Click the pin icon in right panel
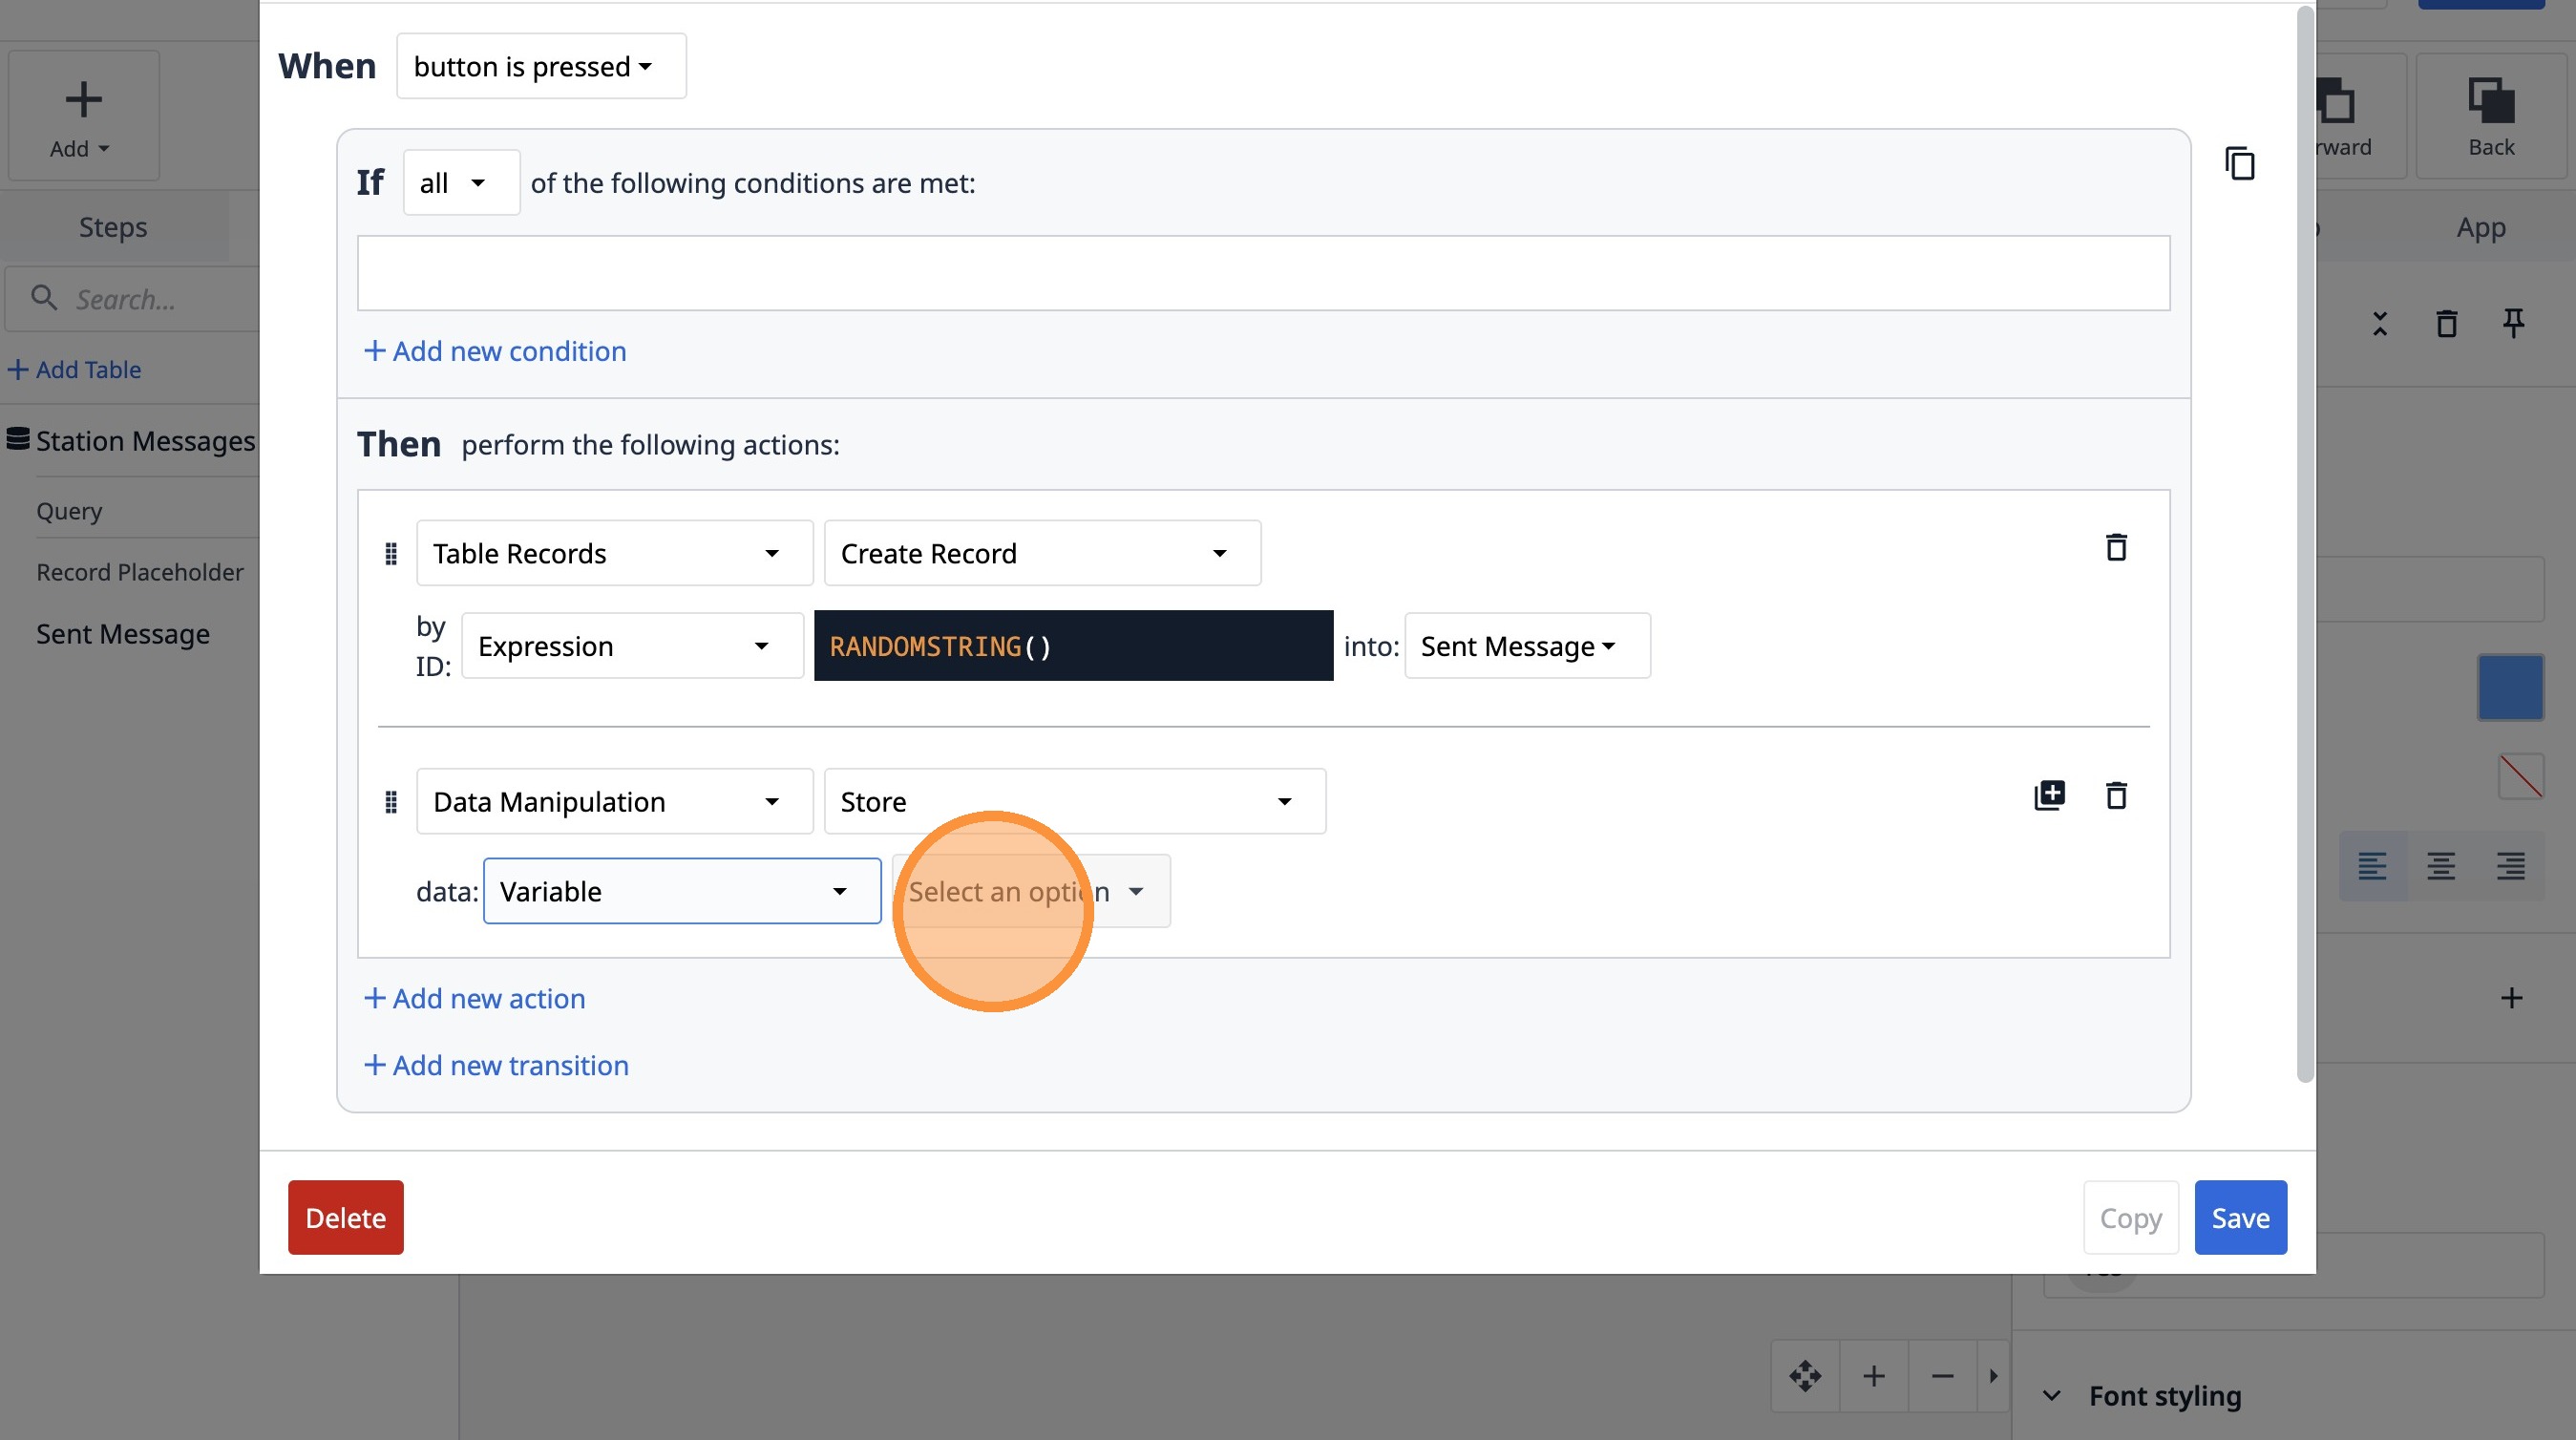 point(2513,323)
